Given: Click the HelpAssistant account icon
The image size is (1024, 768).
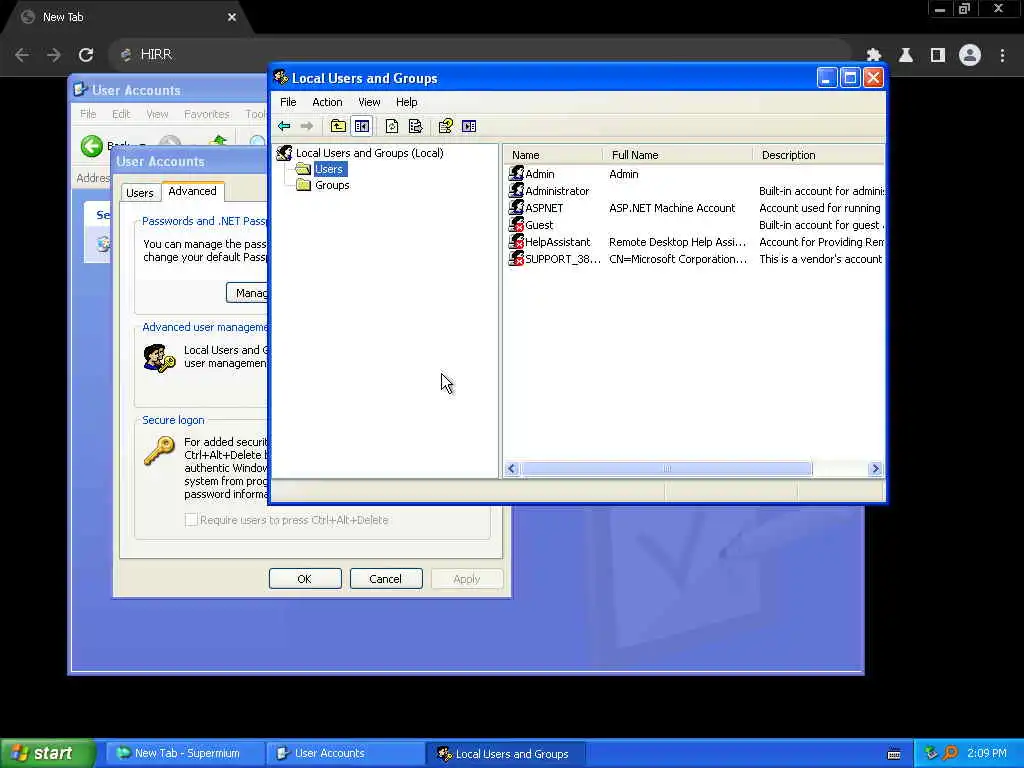Looking at the screenshot, I should (x=516, y=242).
